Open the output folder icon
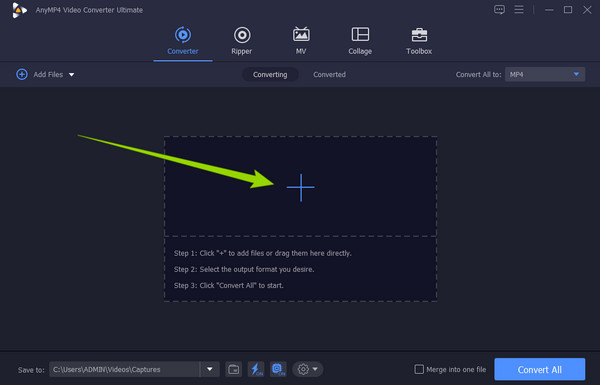This screenshot has width=600, height=385. pyautogui.click(x=233, y=369)
